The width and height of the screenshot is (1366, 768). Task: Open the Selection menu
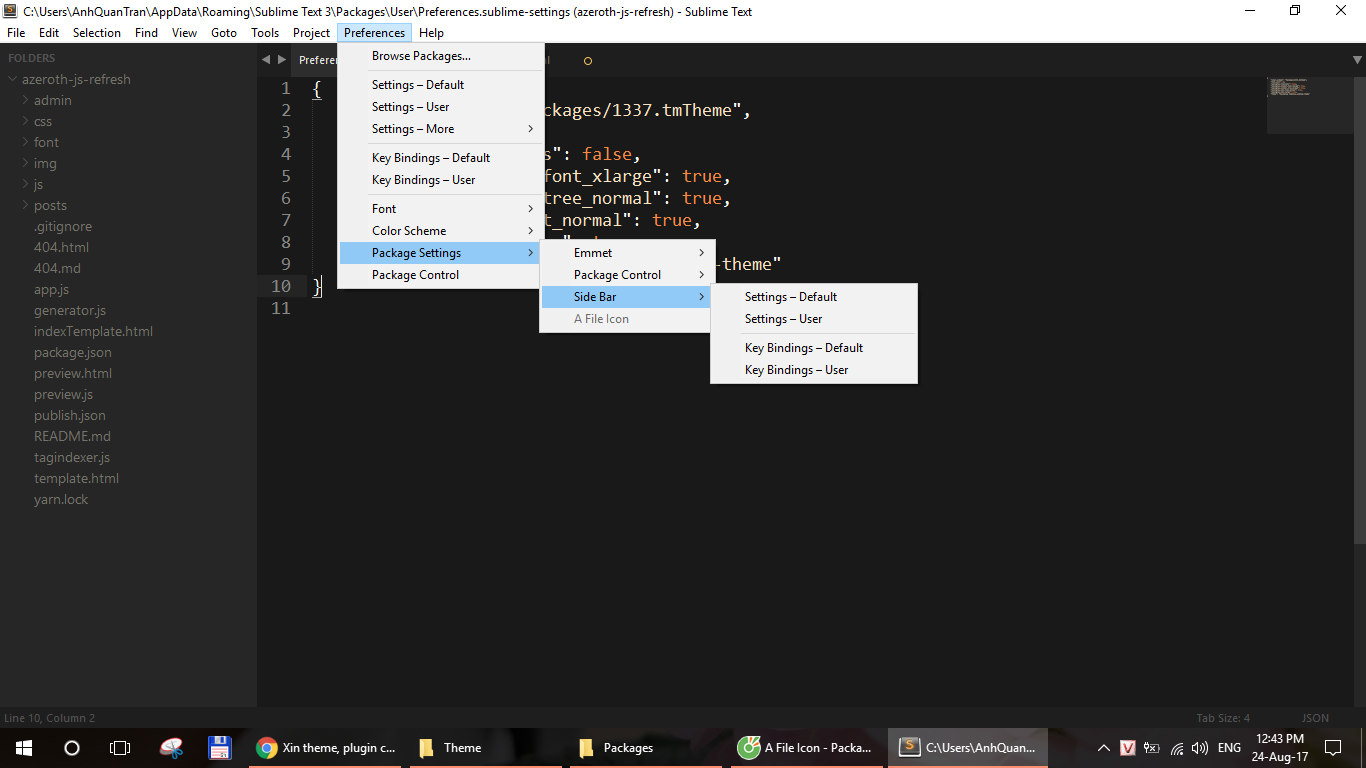tap(97, 33)
